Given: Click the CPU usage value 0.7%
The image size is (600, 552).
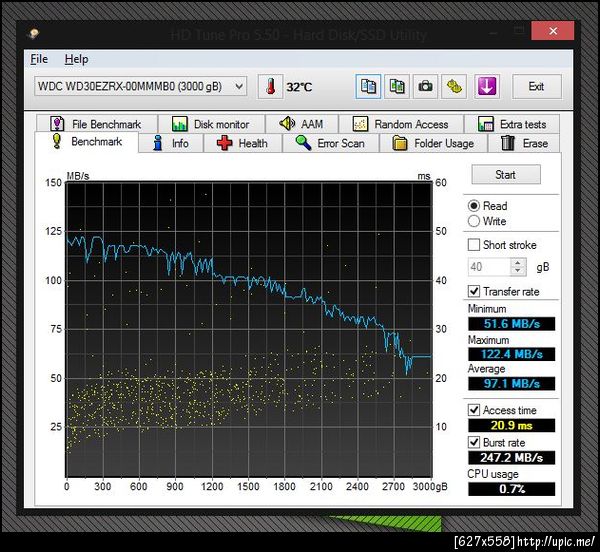Looking at the screenshot, I should 512,489.
